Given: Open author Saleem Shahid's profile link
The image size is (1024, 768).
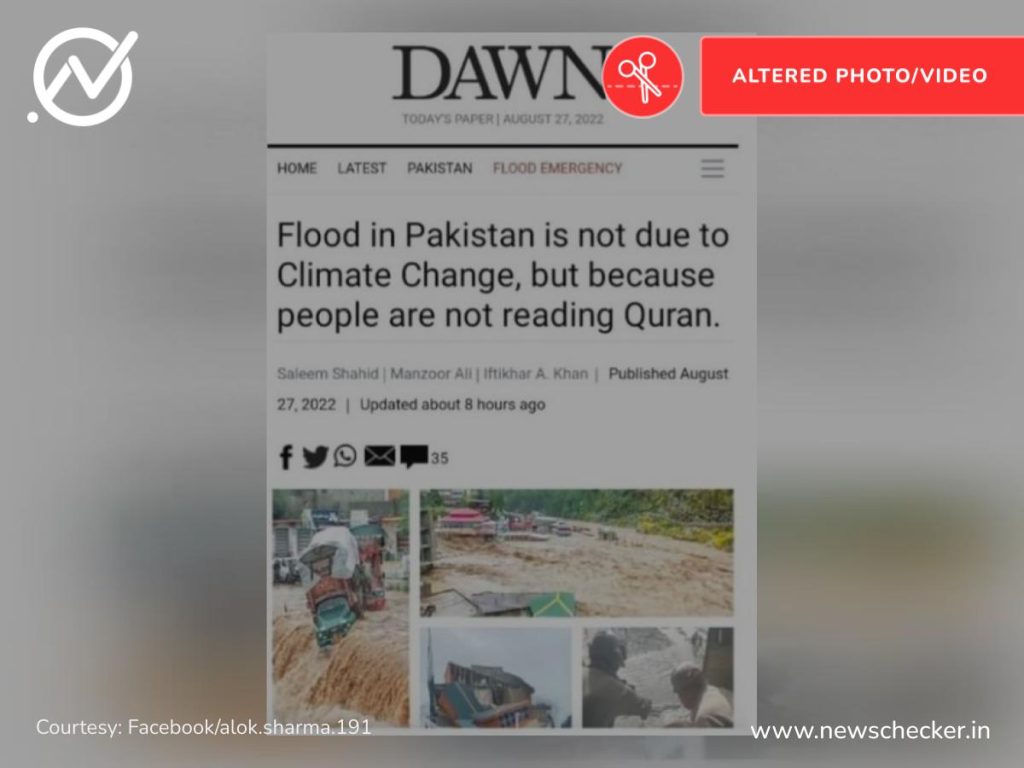Looking at the screenshot, I should 328,374.
